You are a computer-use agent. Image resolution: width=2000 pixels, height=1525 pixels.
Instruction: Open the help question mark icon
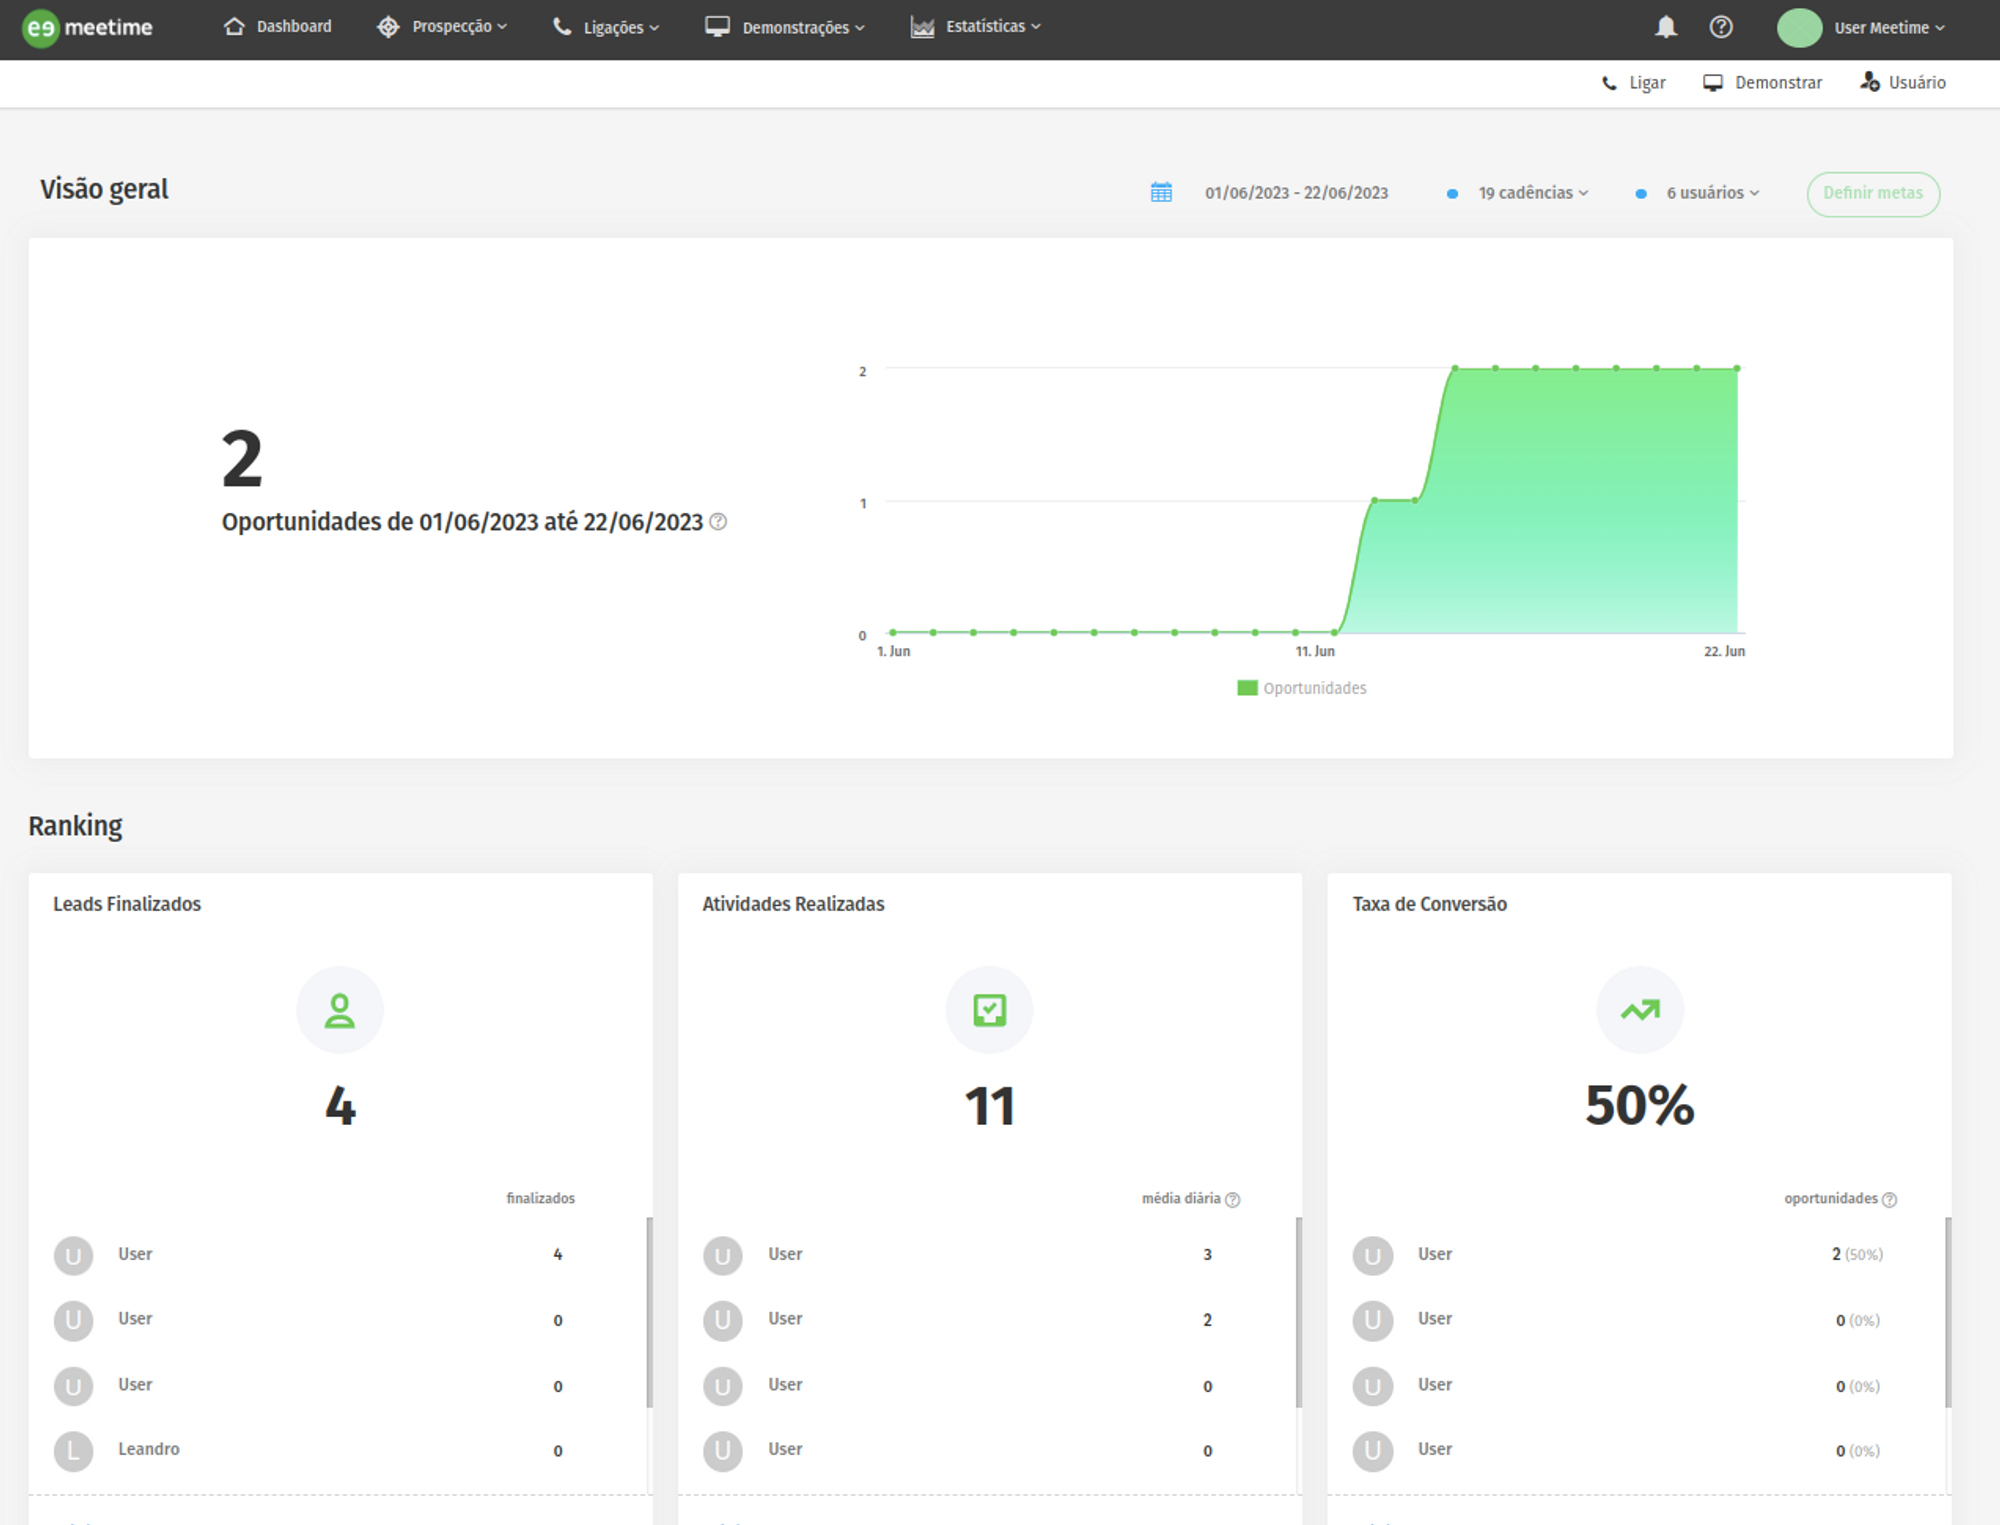[1721, 27]
